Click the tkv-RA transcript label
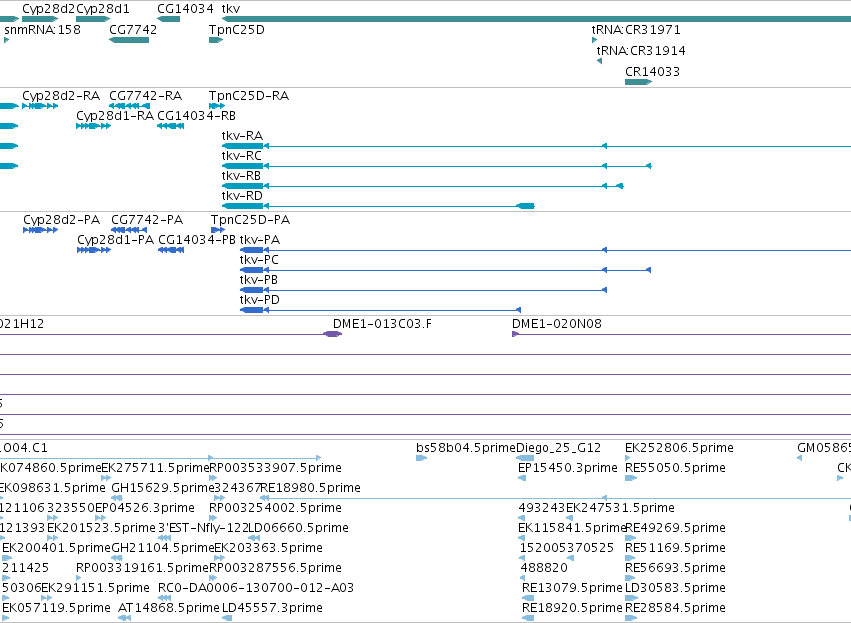This screenshot has width=851, height=623. pyautogui.click(x=242, y=136)
